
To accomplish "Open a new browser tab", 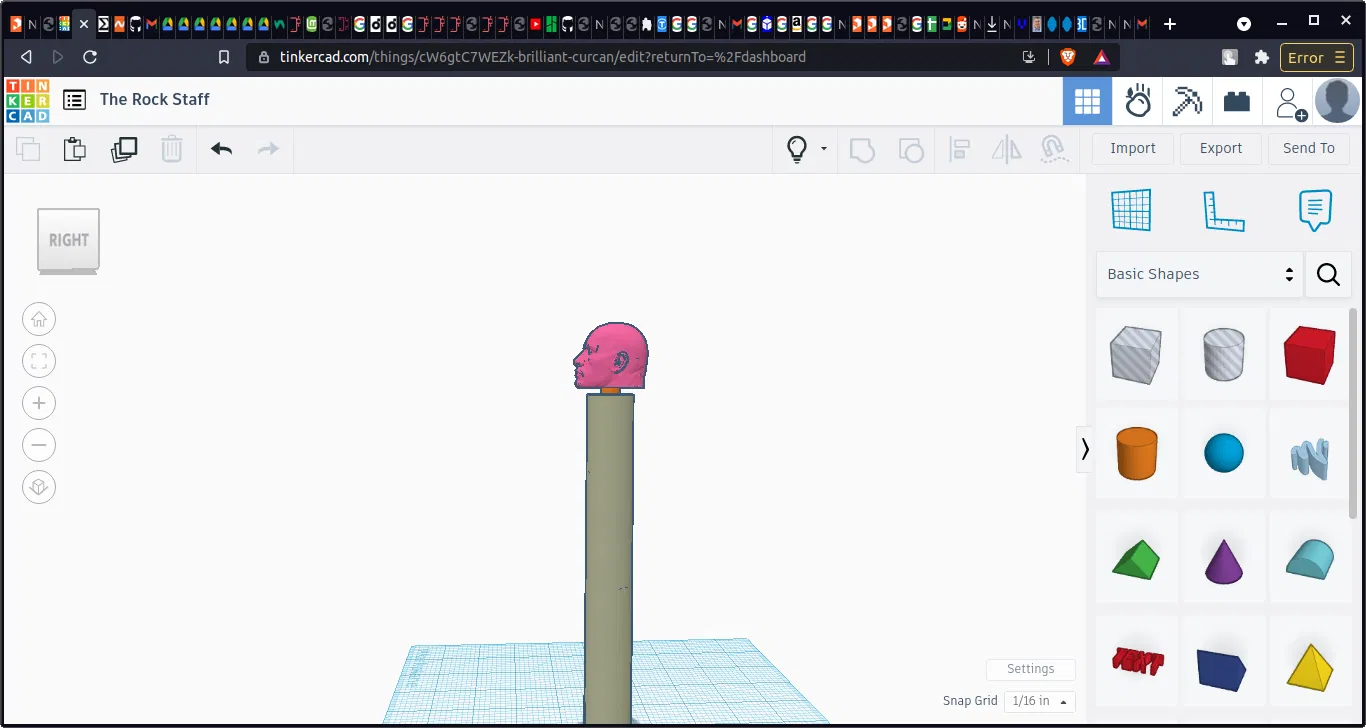I will pos(1170,24).
